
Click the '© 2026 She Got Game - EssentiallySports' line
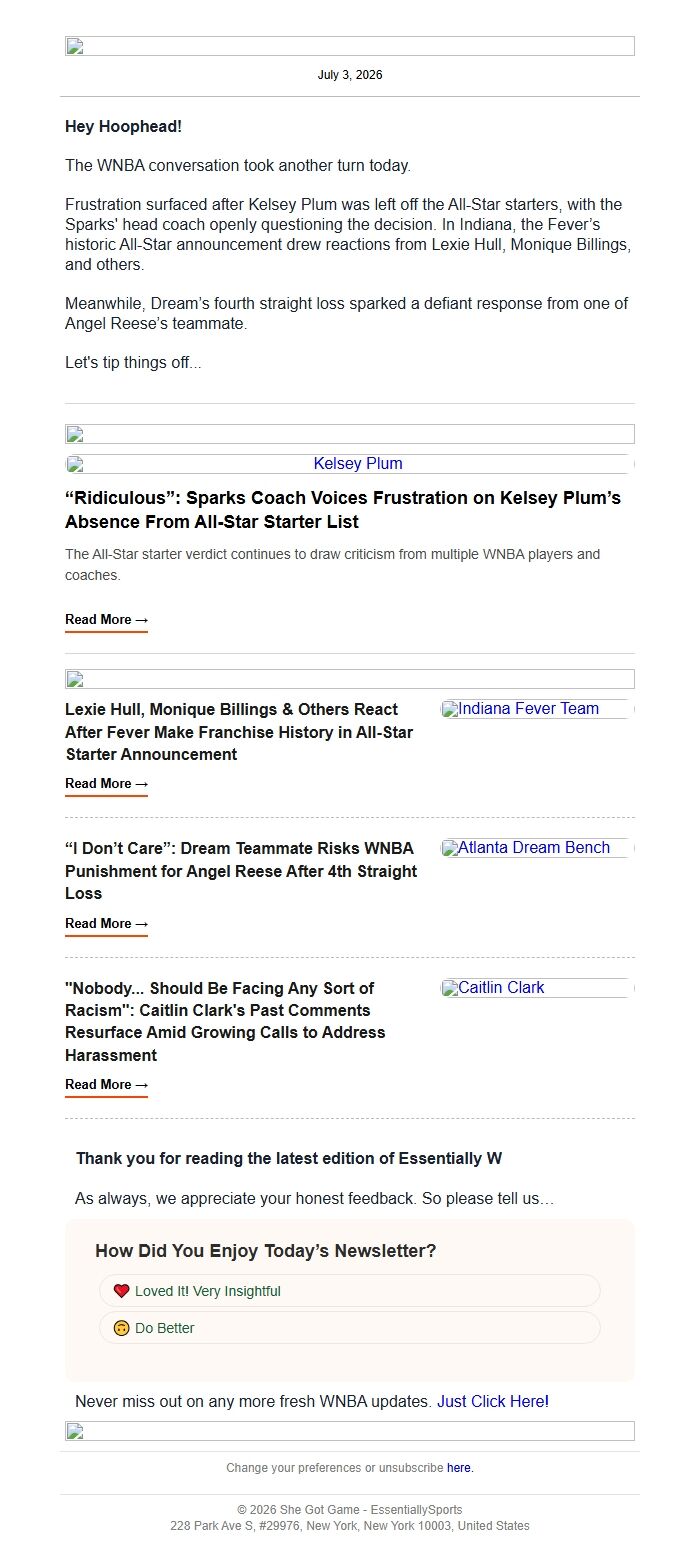click(350, 1510)
